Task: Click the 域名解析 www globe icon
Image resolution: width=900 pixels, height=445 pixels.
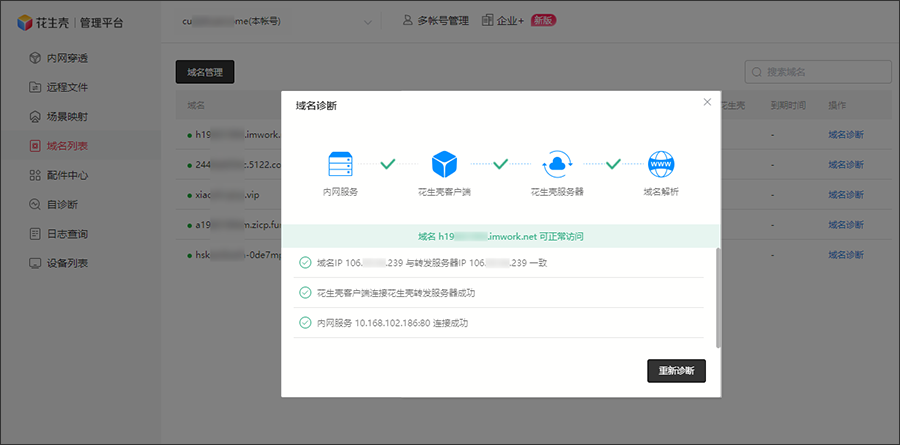Action: tap(661, 164)
